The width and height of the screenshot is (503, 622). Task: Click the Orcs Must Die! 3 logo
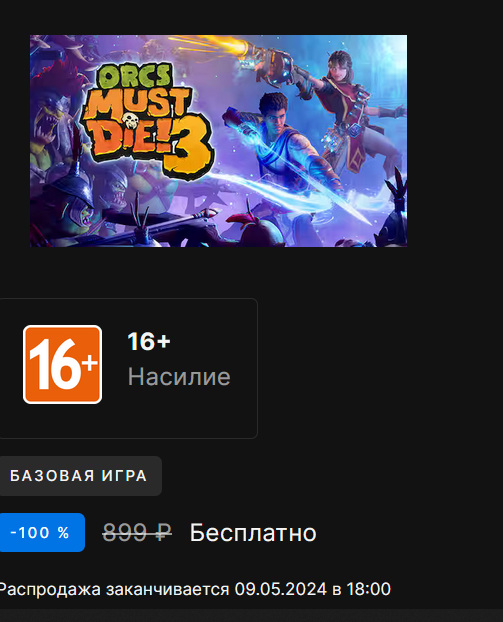(149, 119)
